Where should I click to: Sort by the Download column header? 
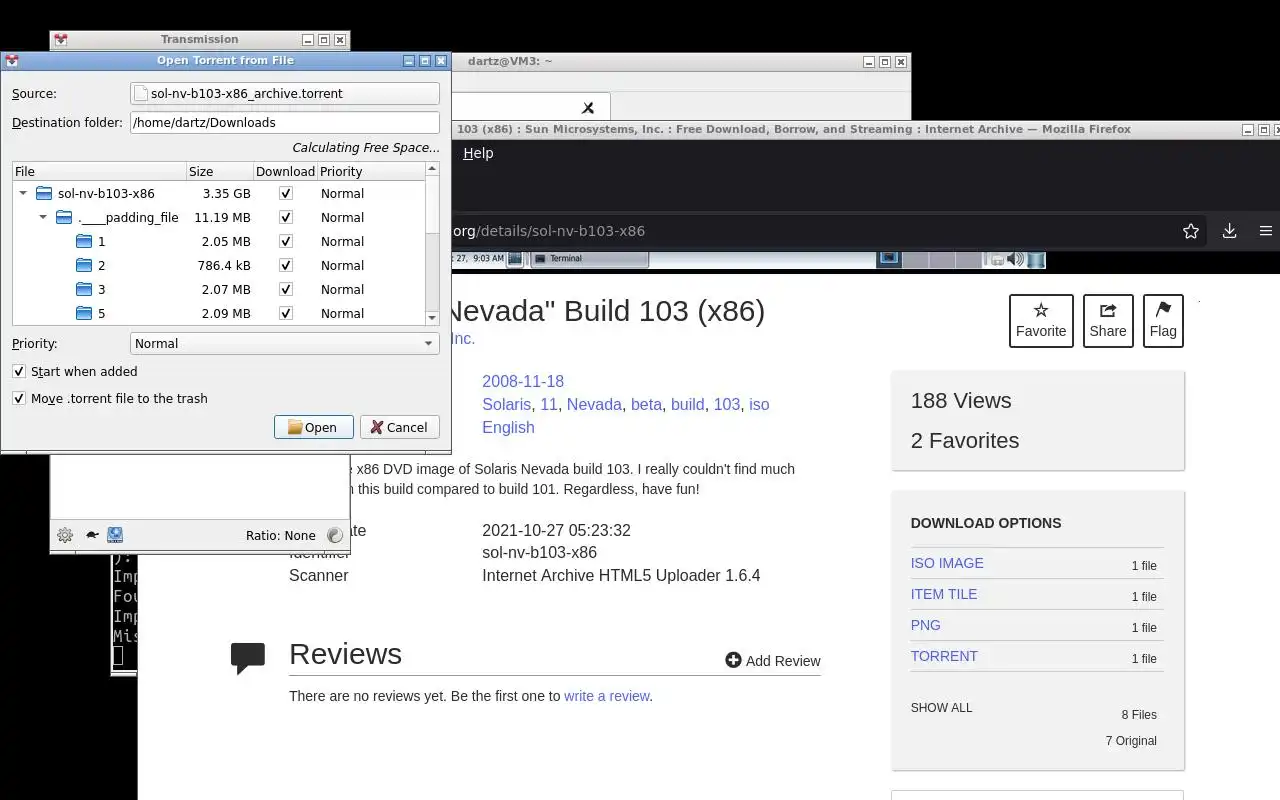pos(285,171)
